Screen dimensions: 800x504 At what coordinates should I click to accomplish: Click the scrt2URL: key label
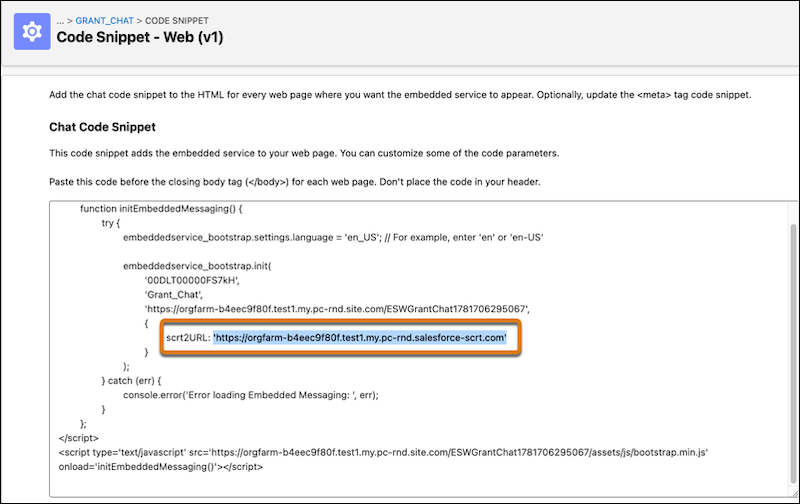click(x=188, y=338)
